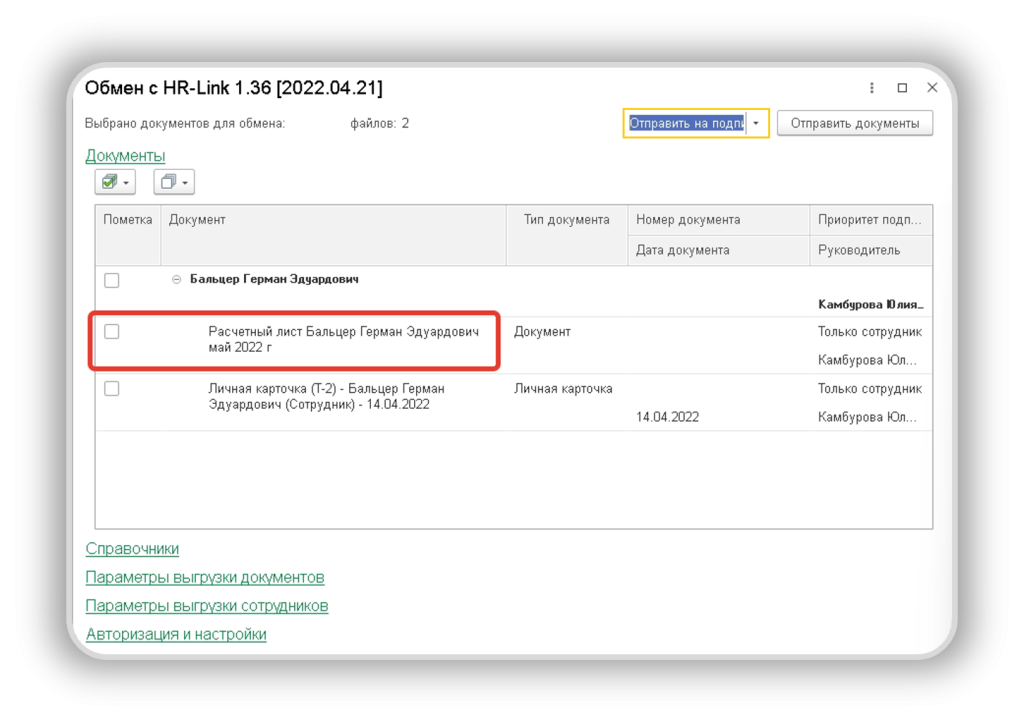
Task: Click into the Отправить на подпись field
Action: click(x=686, y=123)
